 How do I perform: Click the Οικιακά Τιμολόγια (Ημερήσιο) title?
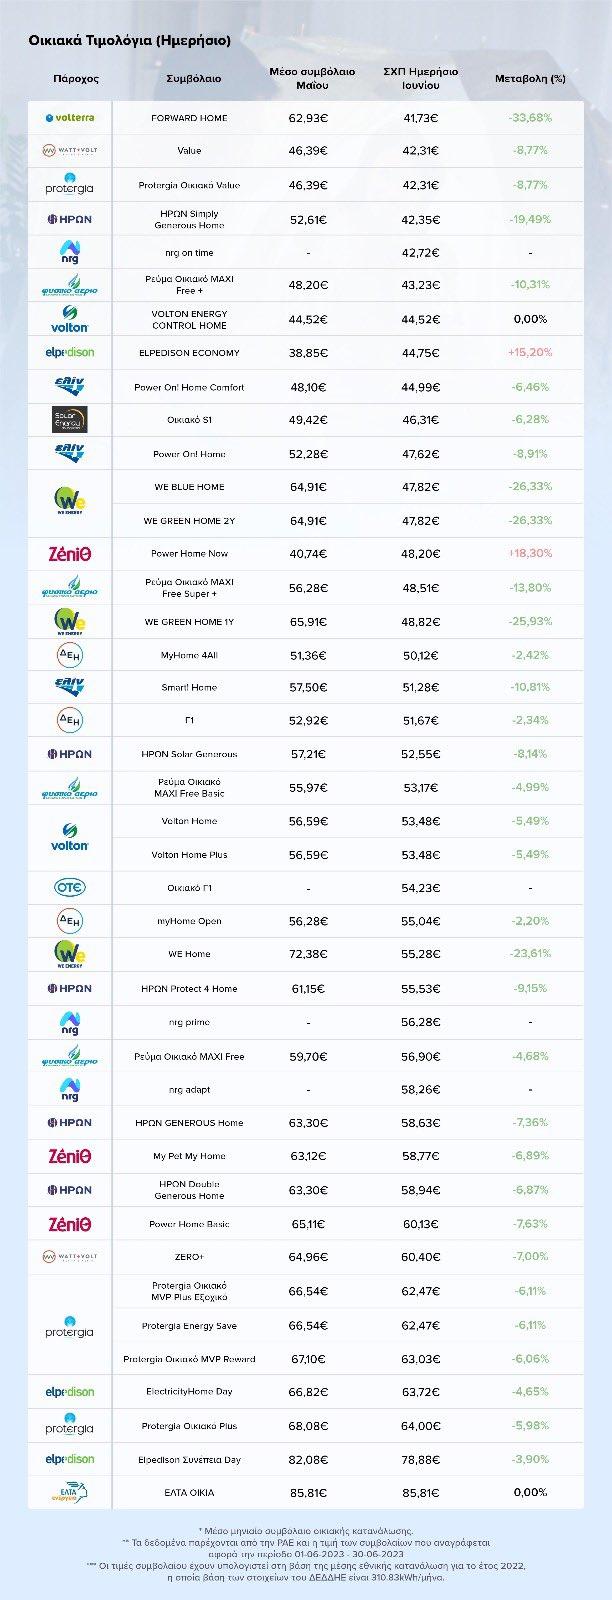pyautogui.click(x=130, y=41)
